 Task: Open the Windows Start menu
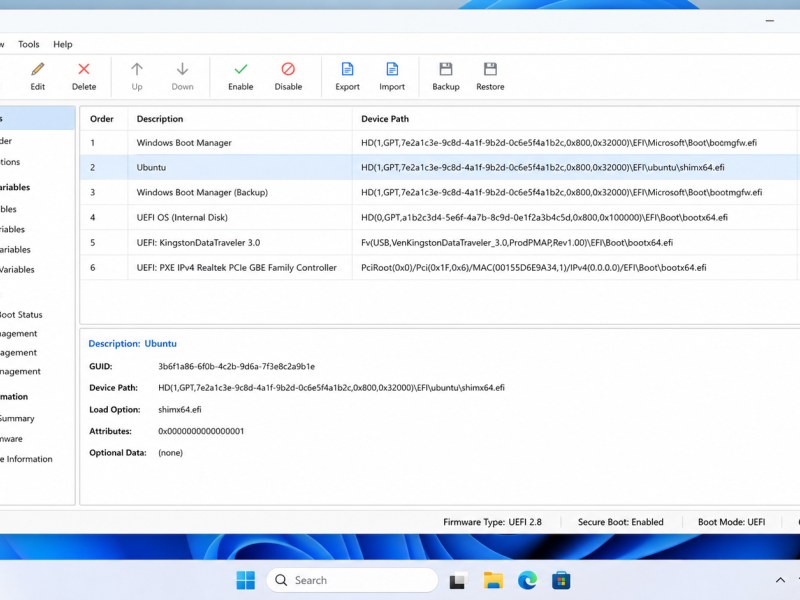click(x=246, y=580)
